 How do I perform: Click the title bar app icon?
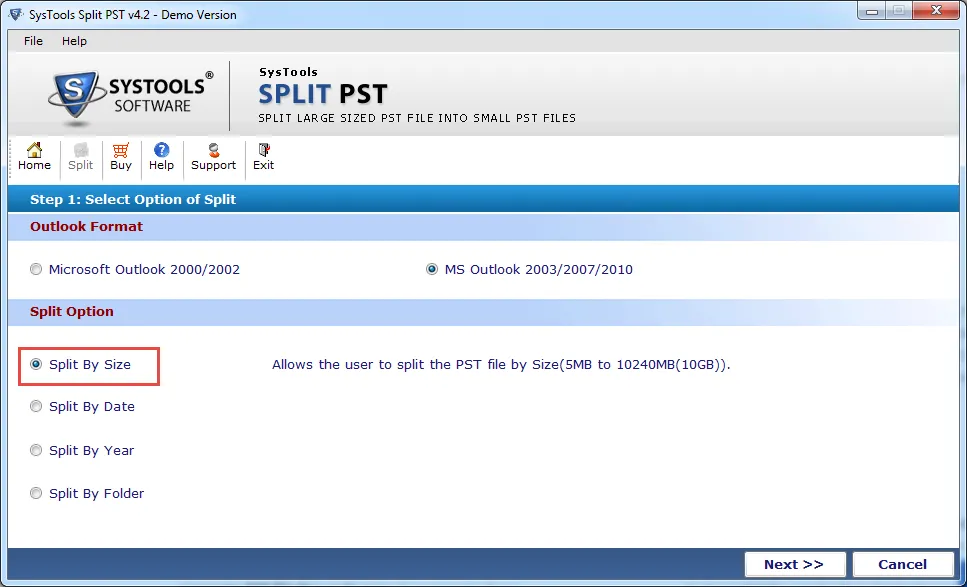click(16, 14)
